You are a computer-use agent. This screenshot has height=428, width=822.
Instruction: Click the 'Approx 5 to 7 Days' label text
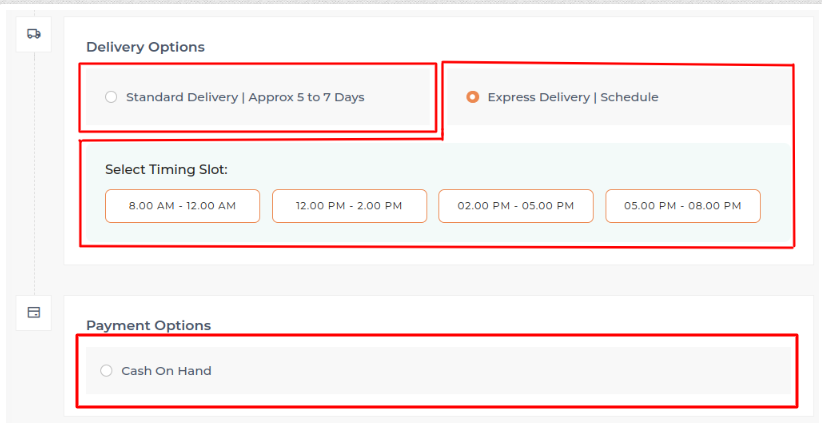coord(306,97)
